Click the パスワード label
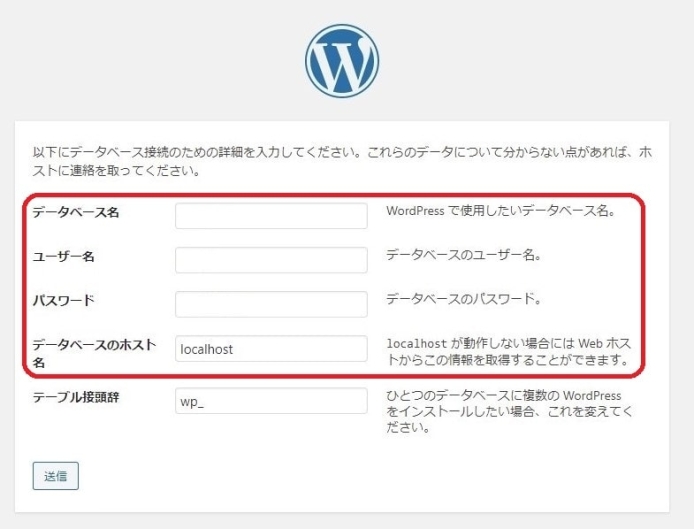 [64, 301]
